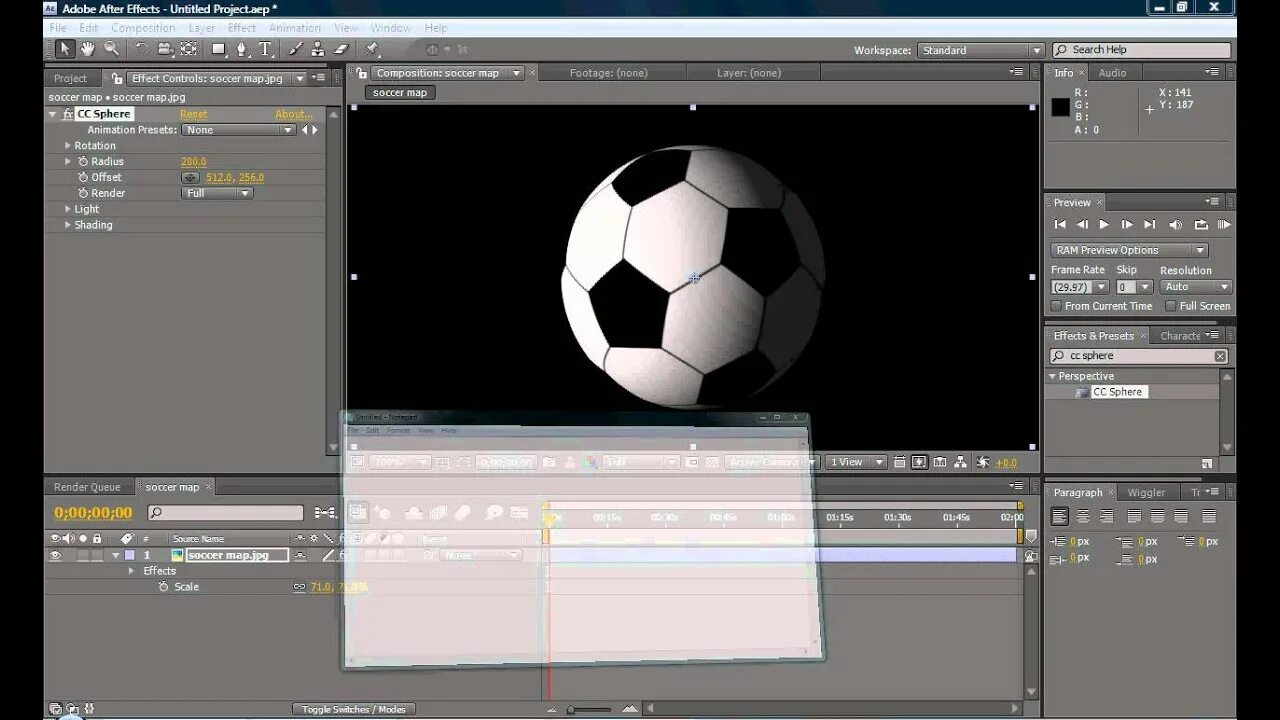Expand Effects group in timeline
This screenshot has height=720, width=1280.
point(131,571)
